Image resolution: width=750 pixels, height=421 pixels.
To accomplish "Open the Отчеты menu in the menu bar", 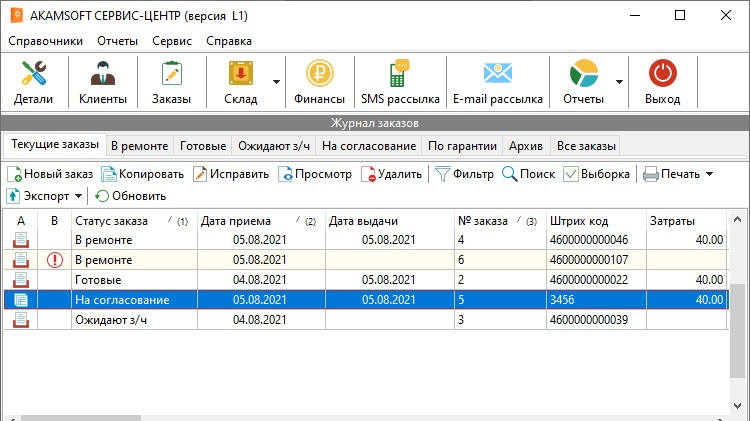I will click(x=118, y=41).
